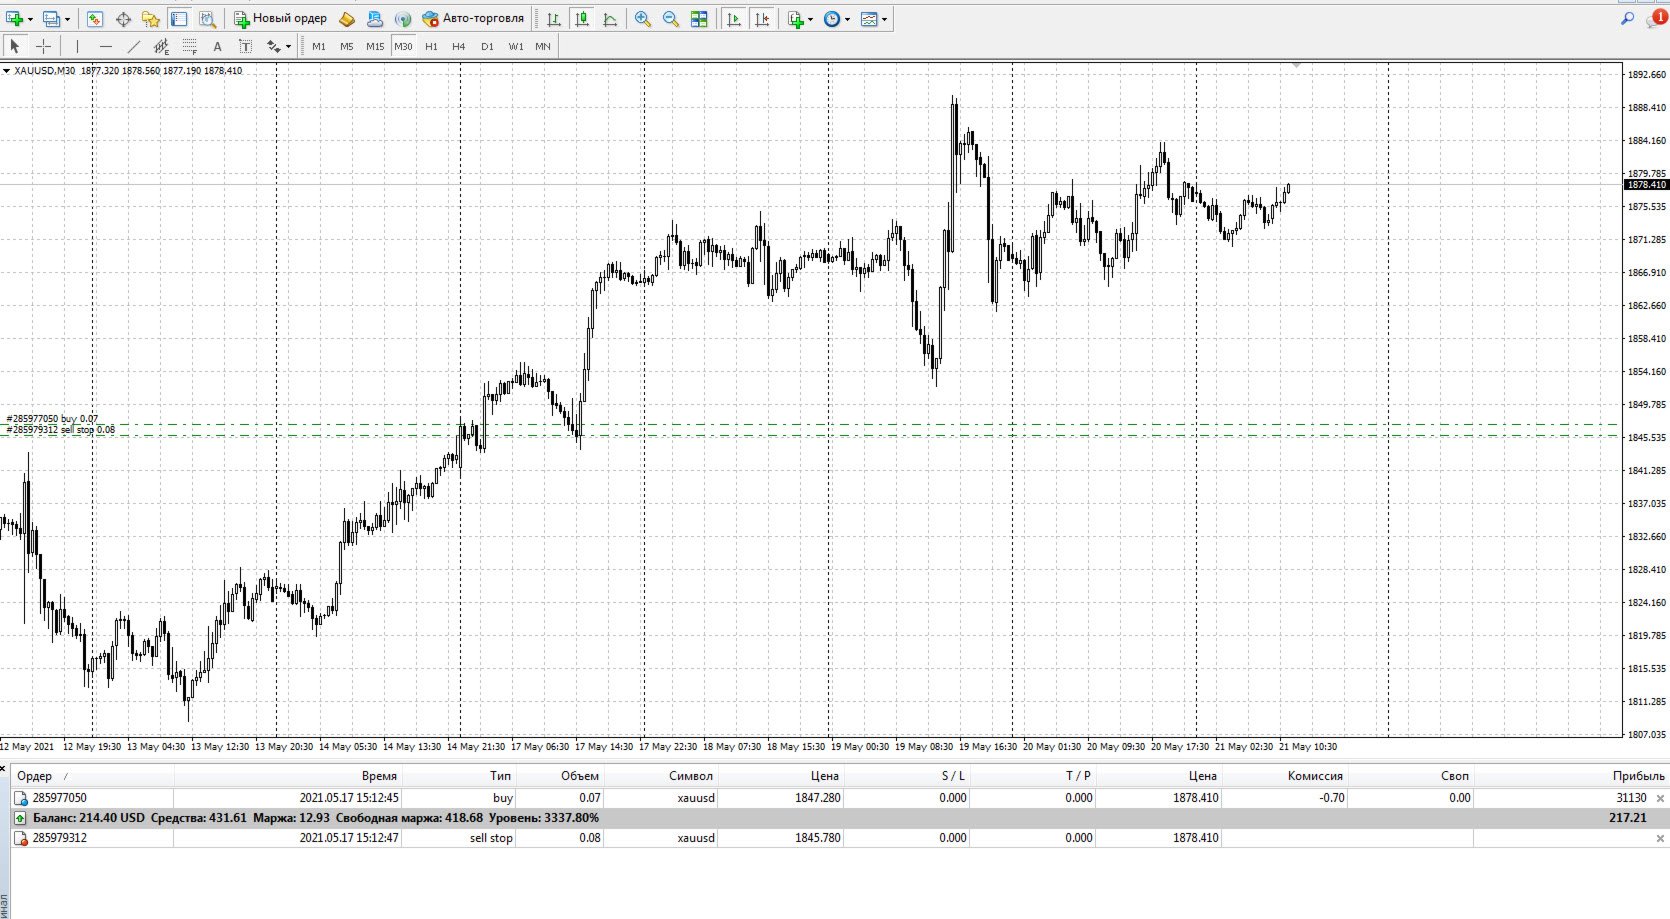This screenshot has height=919, width=1670.
Task: Toggle Chart Shift button
Action: (x=762, y=19)
